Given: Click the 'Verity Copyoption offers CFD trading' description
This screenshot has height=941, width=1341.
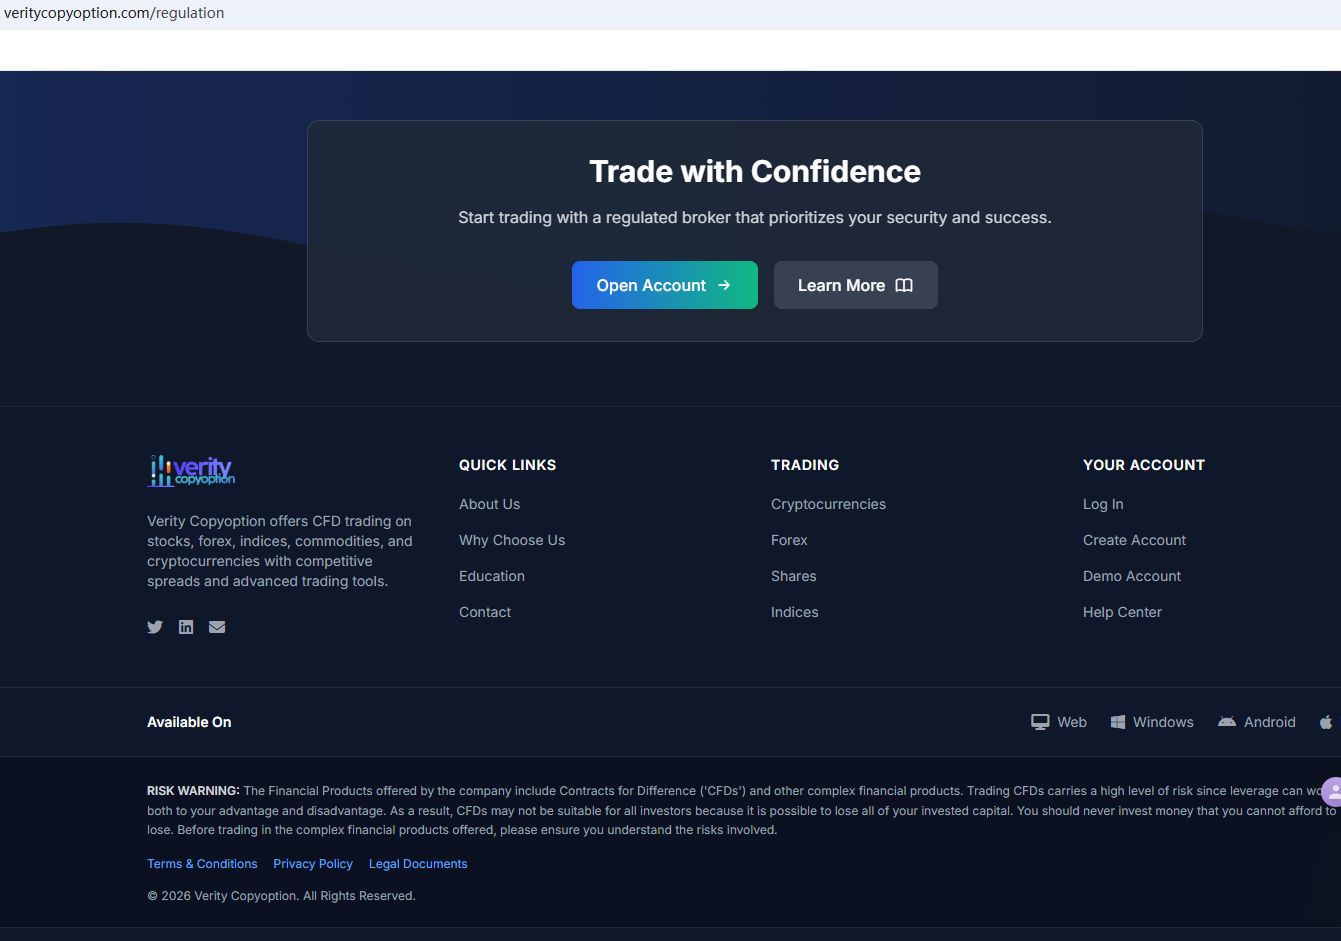Looking at the screenshot, I should (280, 551).
